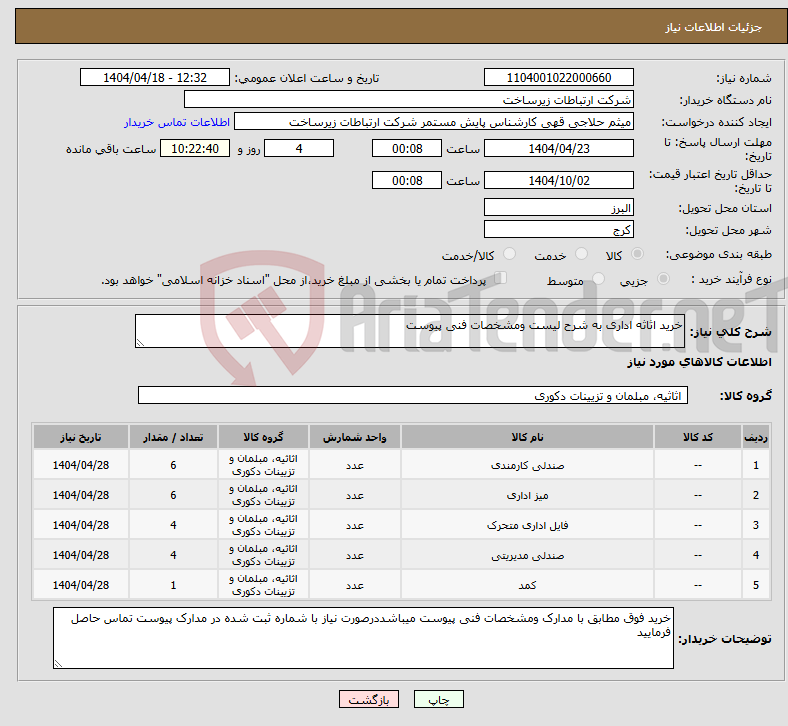Click the تعداد / مقدار column header
This screenshot has height=726, width=788.
(x=173, y=437)
